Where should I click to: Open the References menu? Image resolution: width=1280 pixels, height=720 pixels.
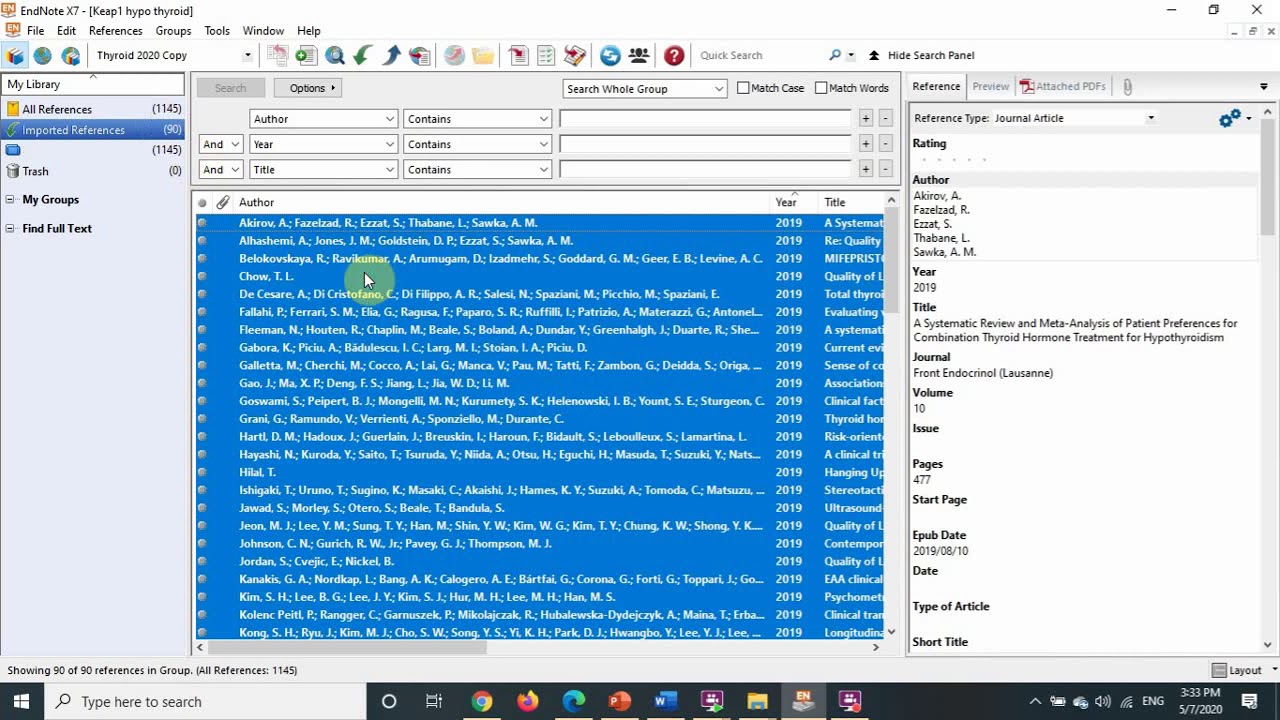click(115, 31)
